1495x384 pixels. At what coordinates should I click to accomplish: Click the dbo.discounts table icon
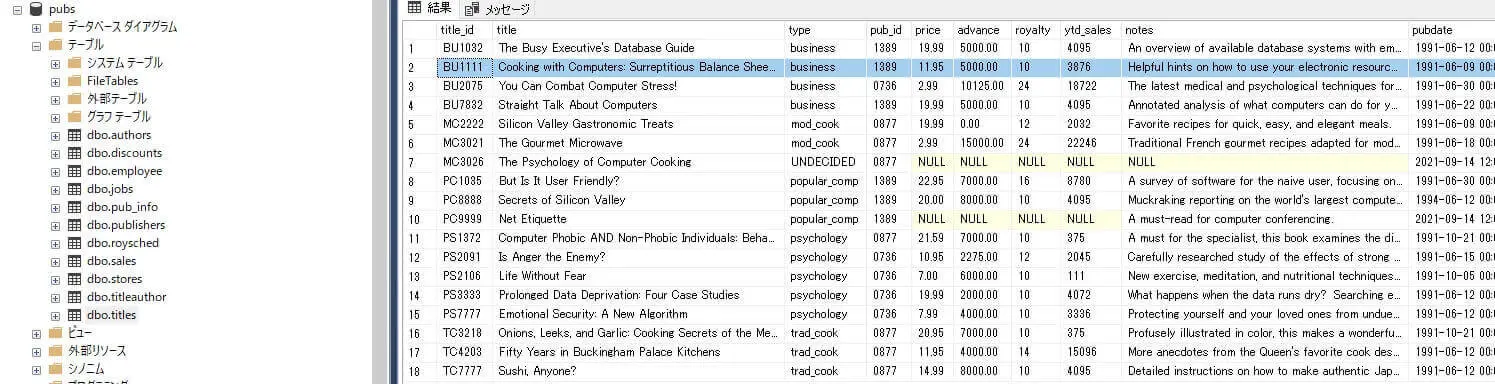tap(74, 153)
